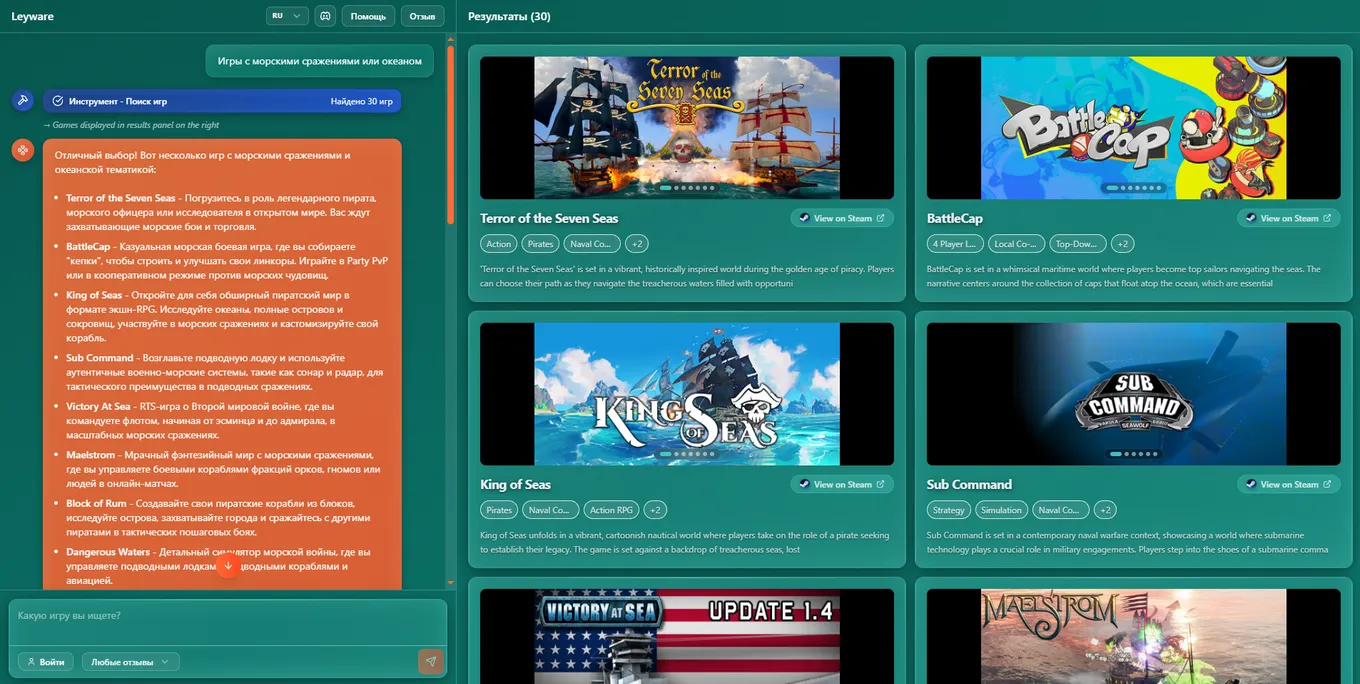Click Sub Command card title
This screenshot has width=1360, height=684.
(x=969, y=484)
